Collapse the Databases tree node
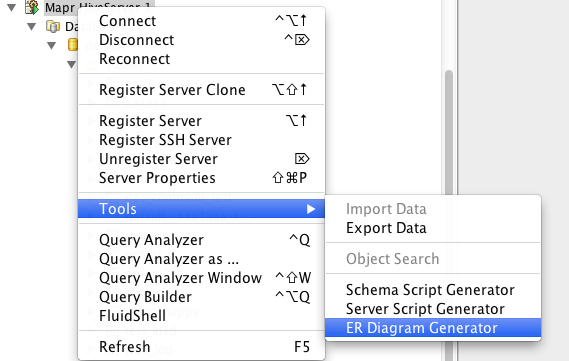Screen dimensions: 569x361 point(32,26)
